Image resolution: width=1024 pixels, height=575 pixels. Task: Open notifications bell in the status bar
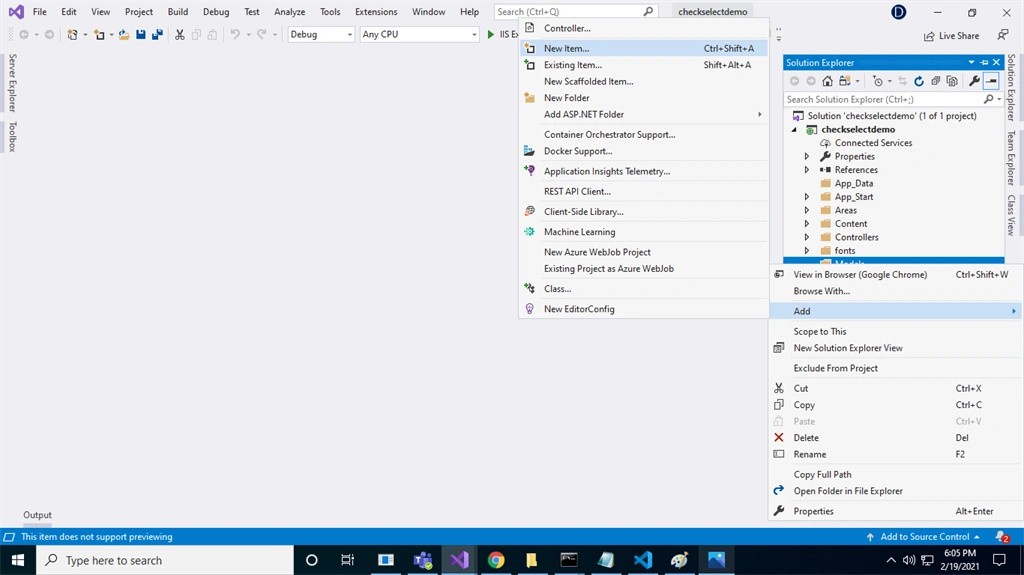(x=1002, y=537)
